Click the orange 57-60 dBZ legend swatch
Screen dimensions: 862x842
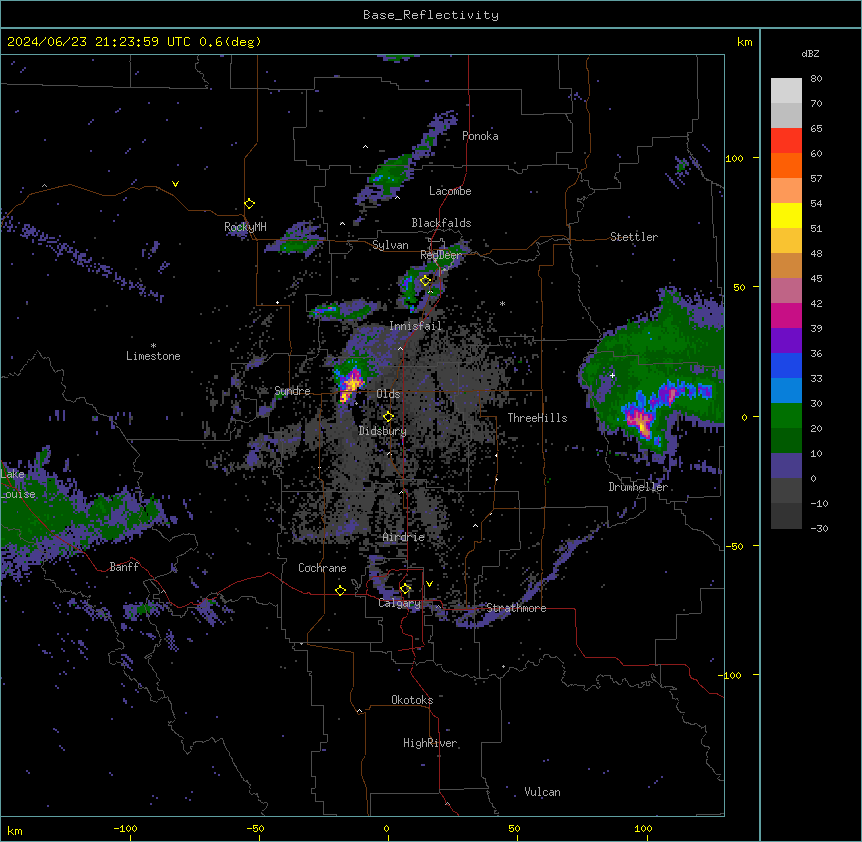pyautogui.click(x=786, y=165)
